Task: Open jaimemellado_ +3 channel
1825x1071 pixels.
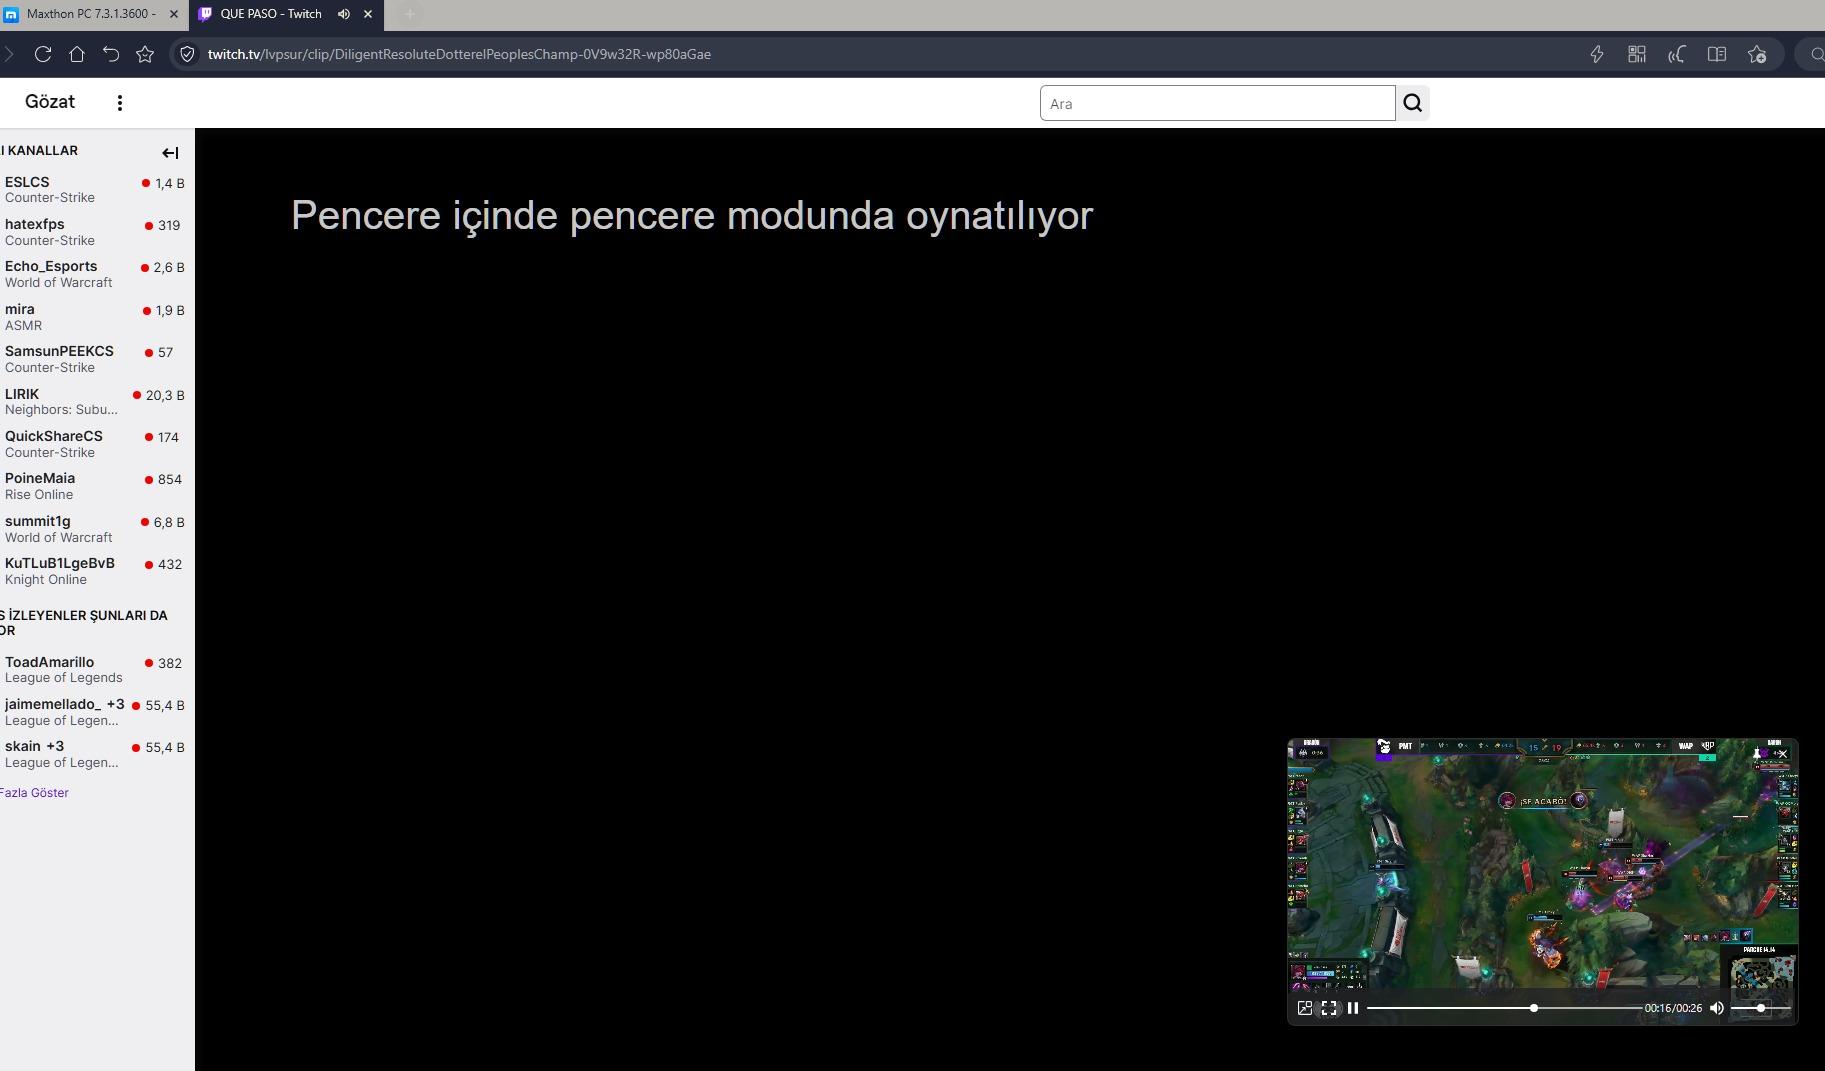Action: [95, 712]
